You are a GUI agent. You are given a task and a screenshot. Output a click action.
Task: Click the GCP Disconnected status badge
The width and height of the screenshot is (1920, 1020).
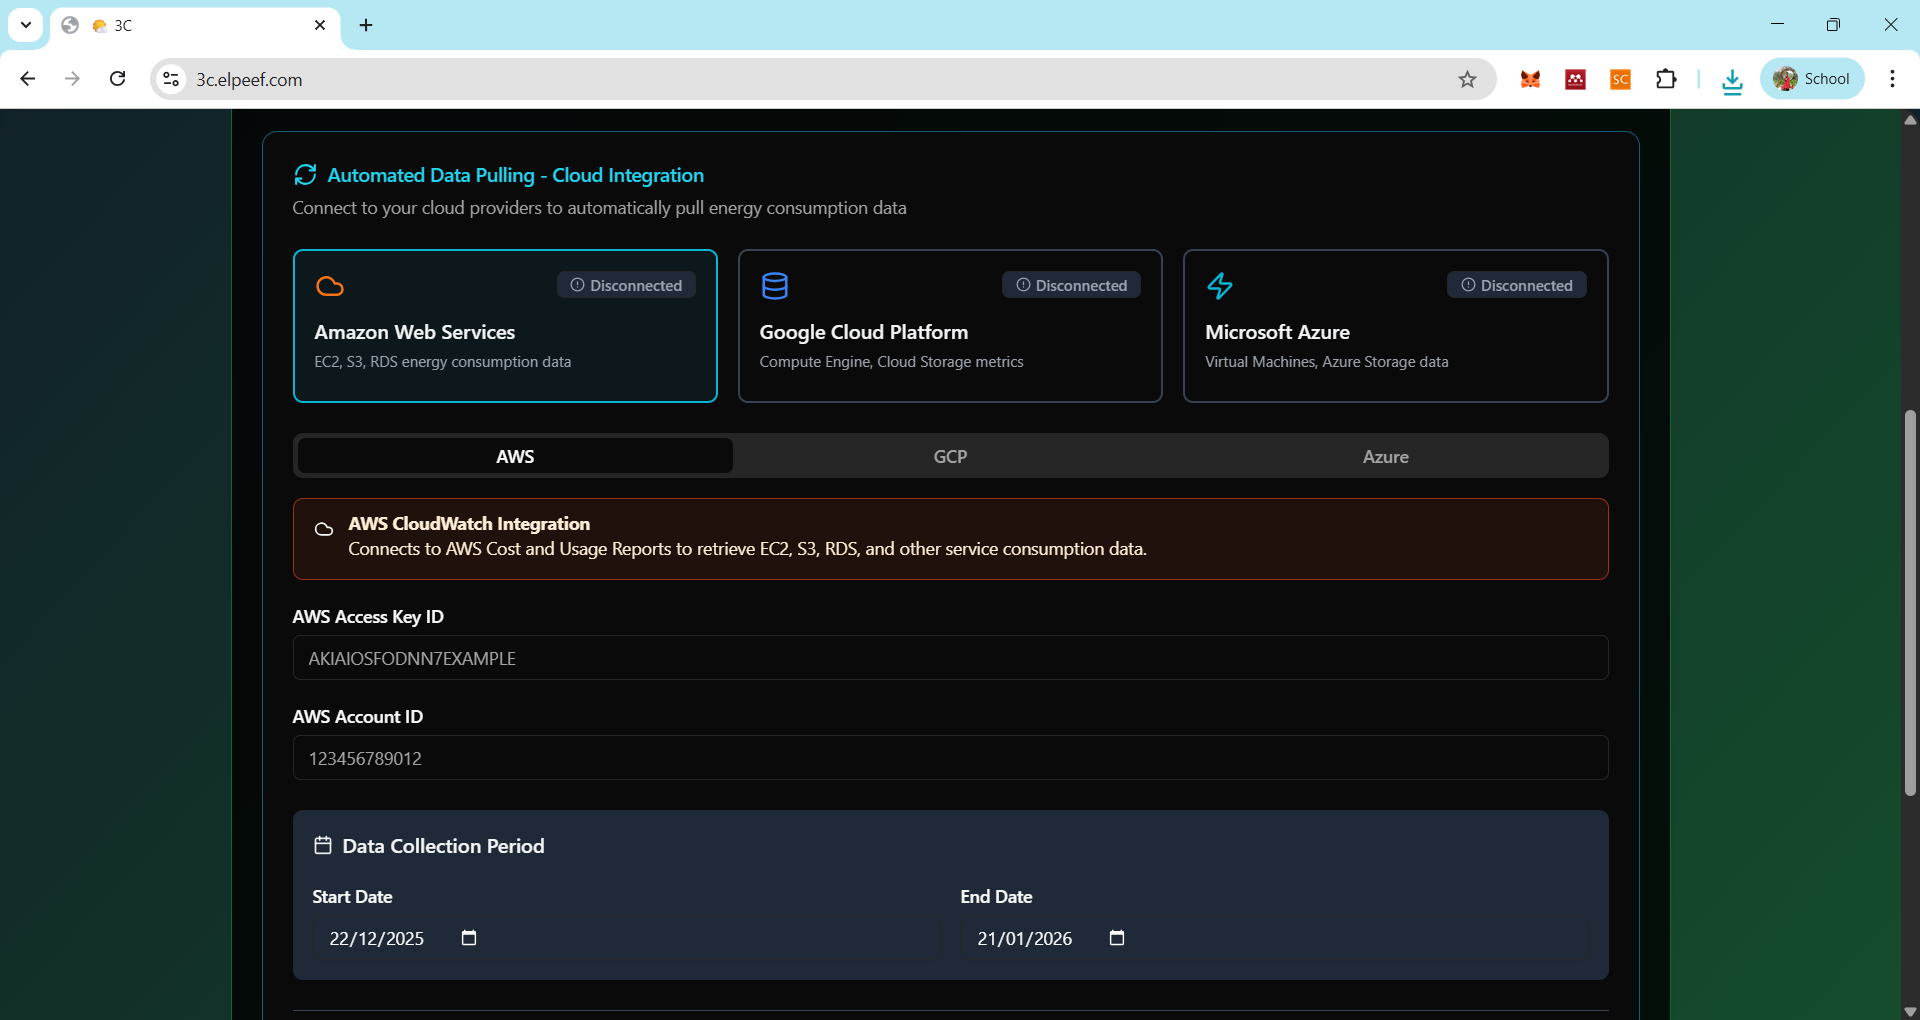[1071, 285]
